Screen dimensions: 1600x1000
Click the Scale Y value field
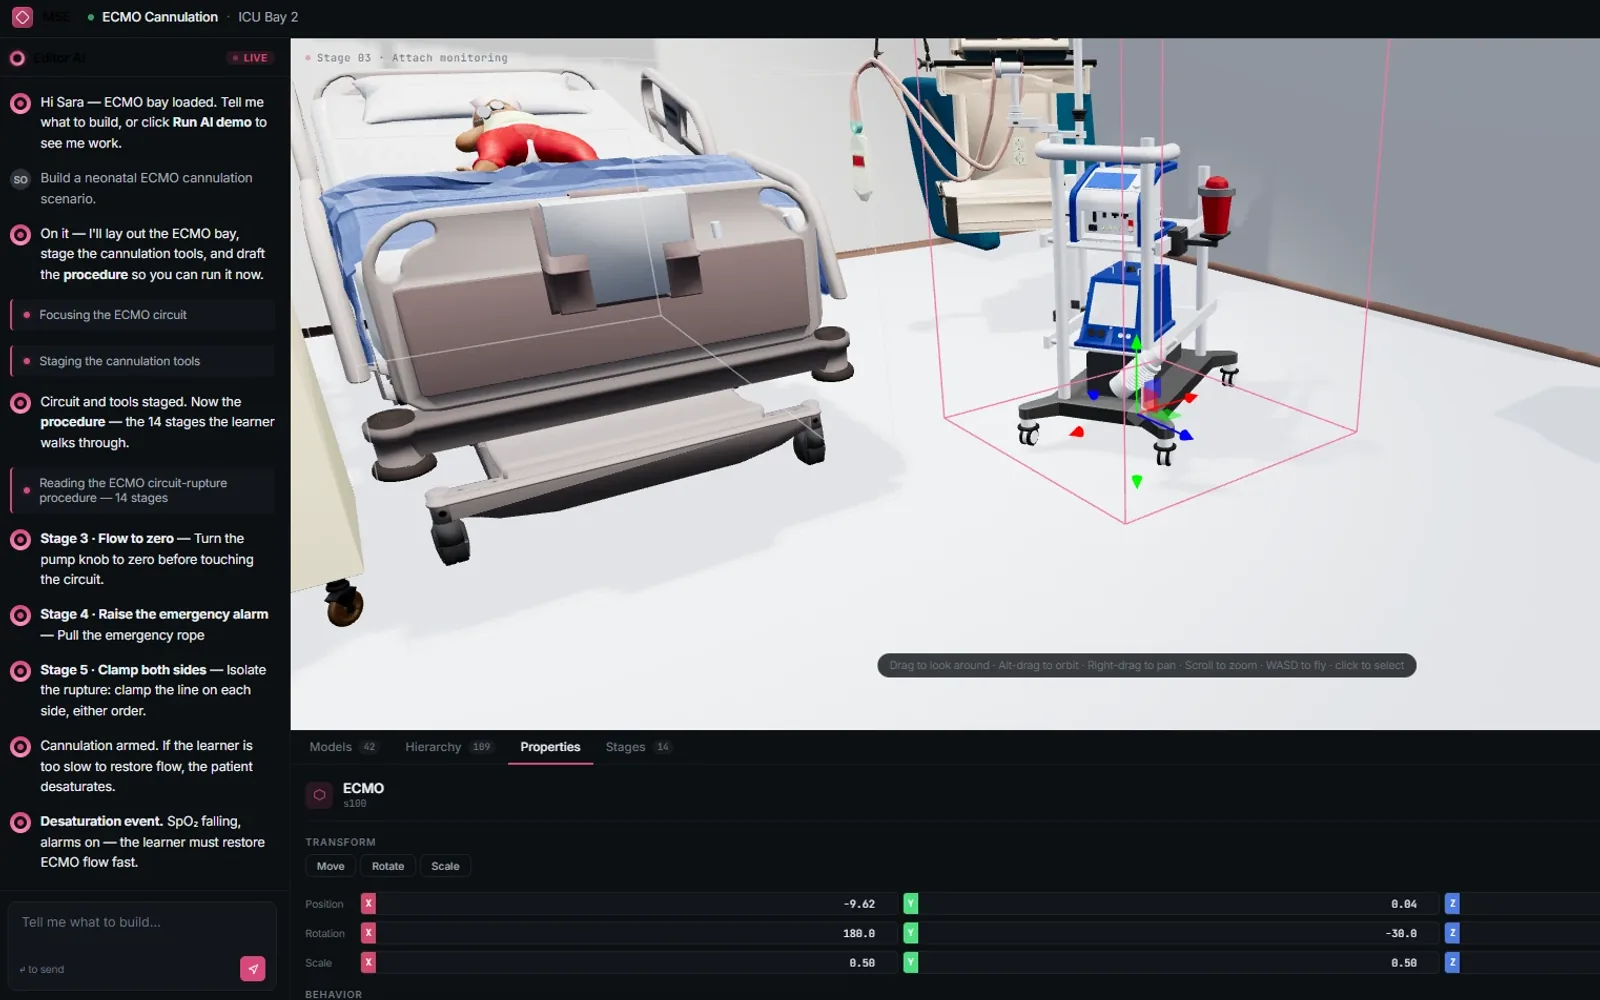coord(1172,962)
